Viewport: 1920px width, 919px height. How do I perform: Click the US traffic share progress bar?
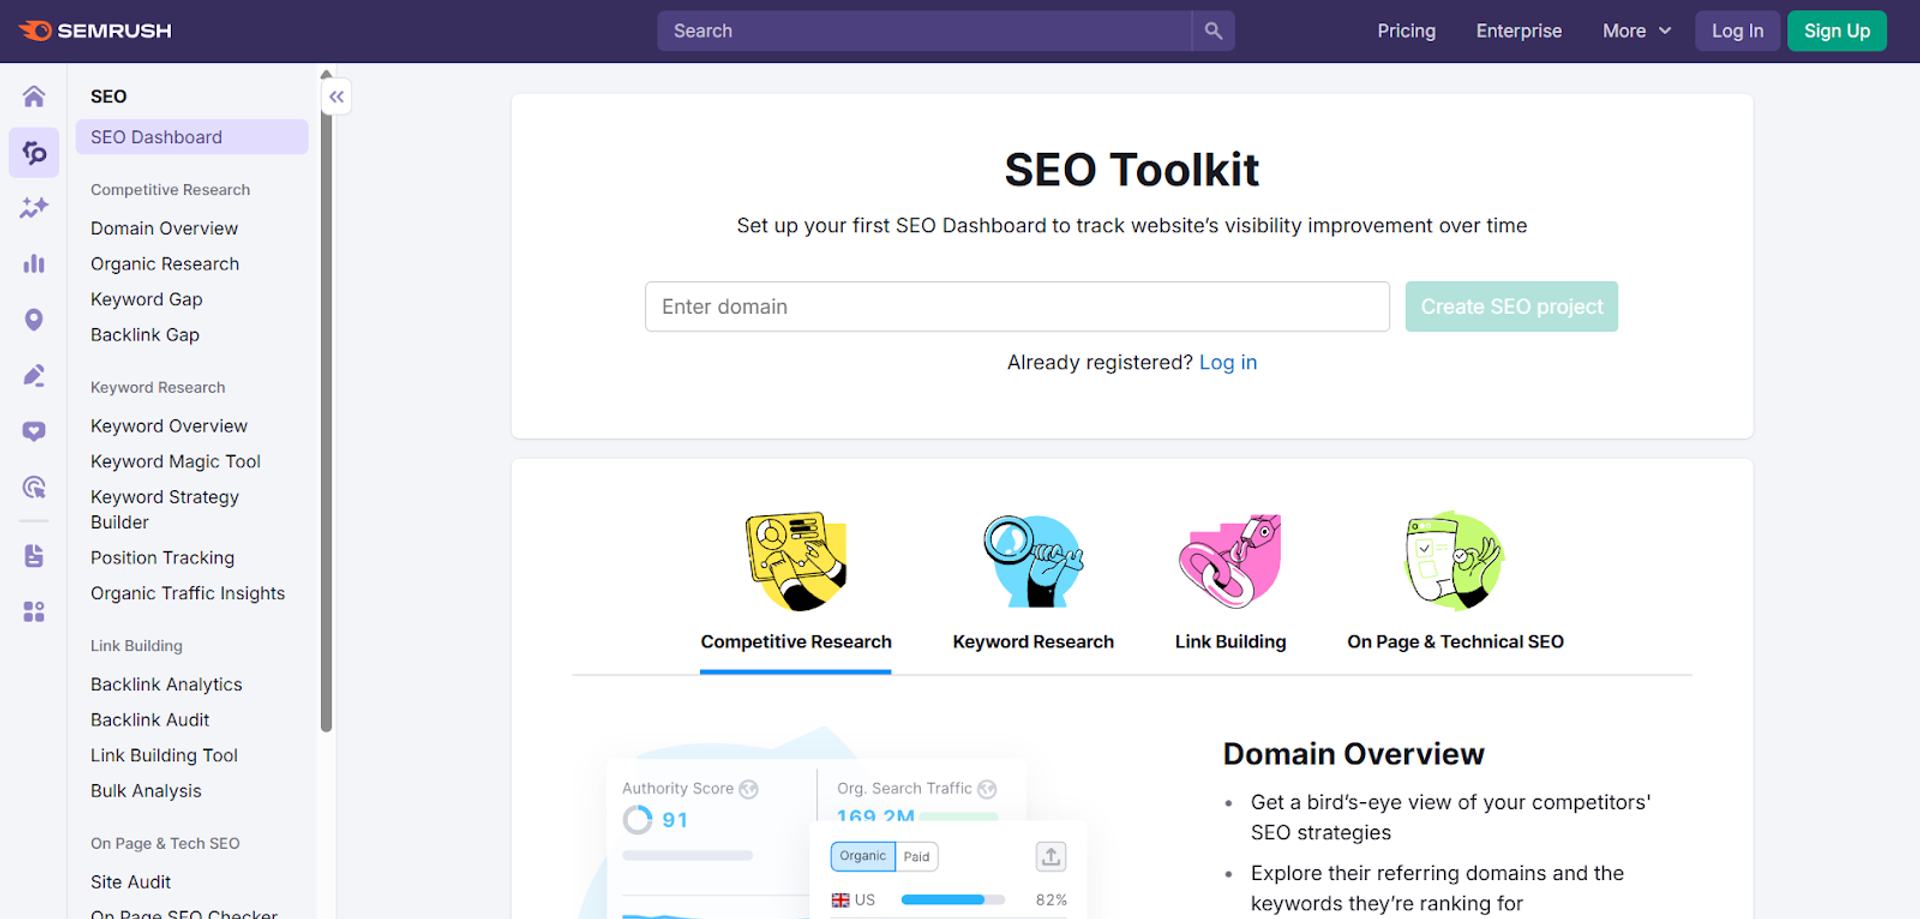point(952,900)
